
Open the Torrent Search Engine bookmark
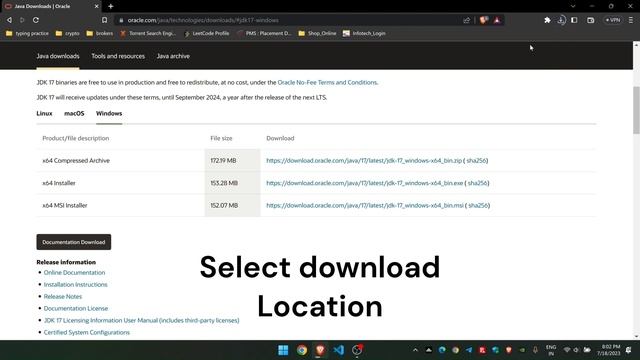(x=148, y=33)
